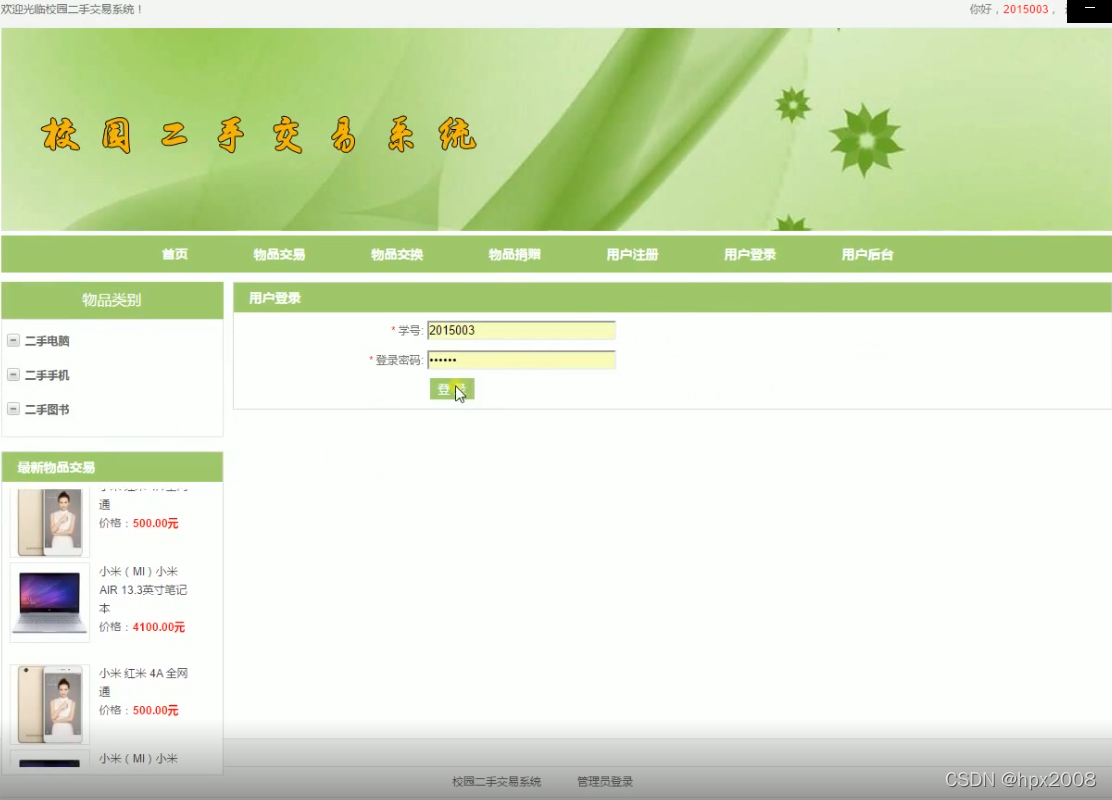Click the 最新物品交易 panel header
This screenshot has width=1112, height=800.
[x=112, y=467]
